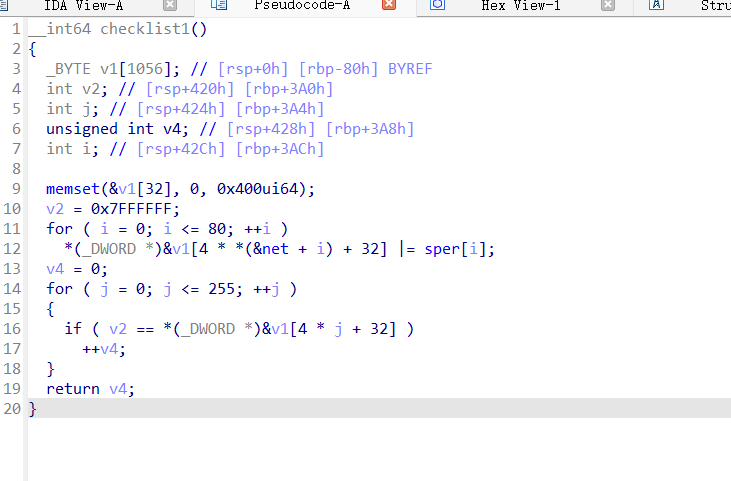Click the Structures tab icon
The height and width of the screenshot is (481, 731).
coord(656,5)
